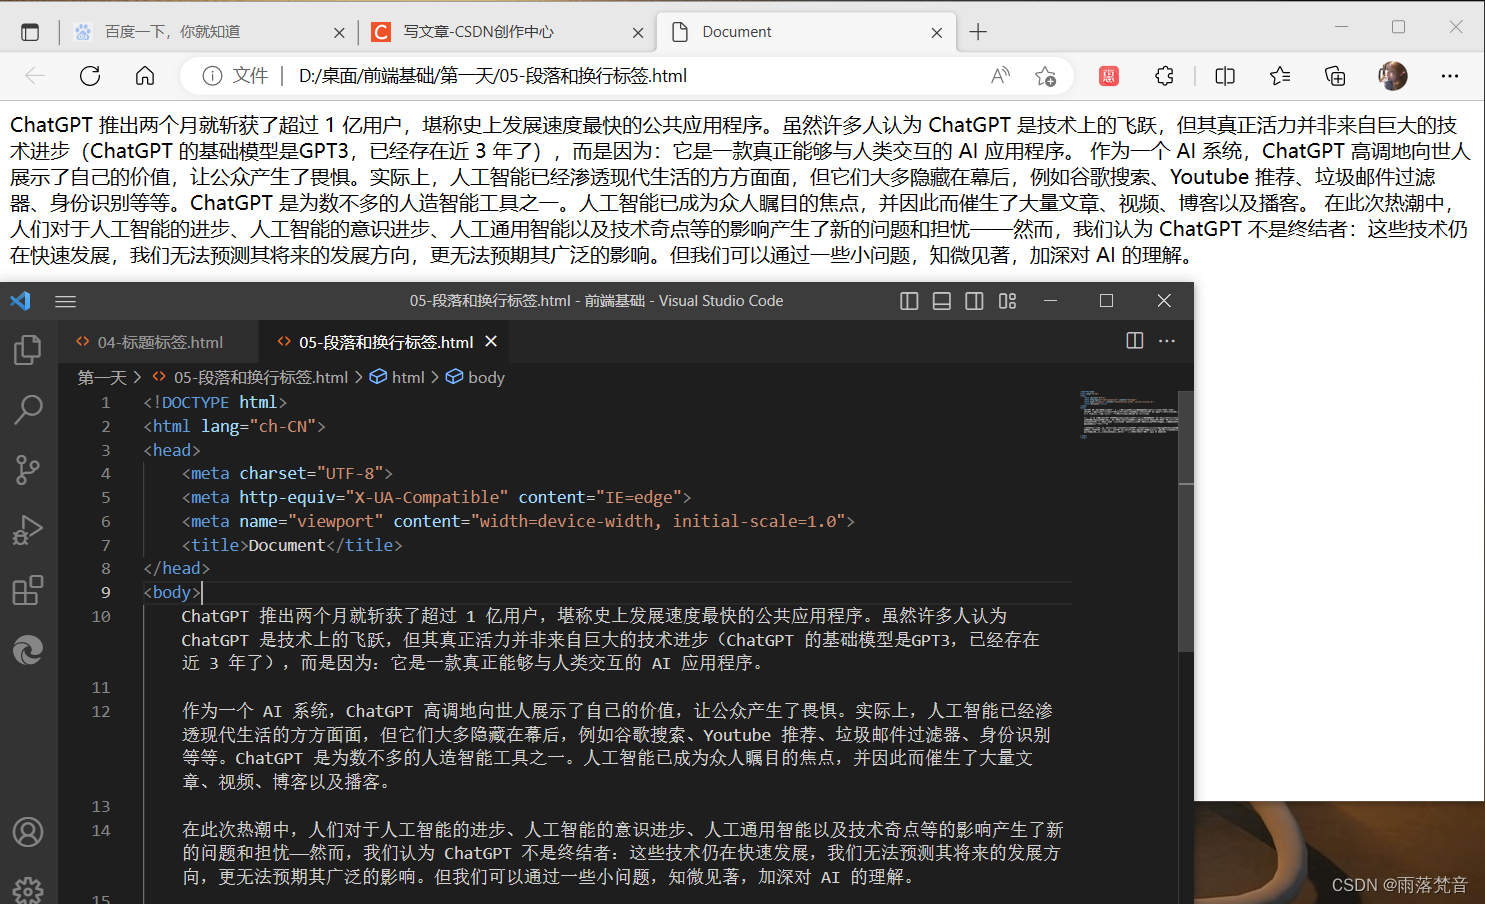Open editor More Actions ellipsis

1167,341
